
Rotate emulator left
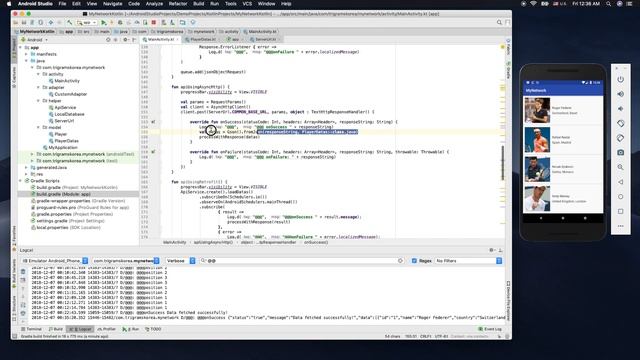click(x=620, y=123)
